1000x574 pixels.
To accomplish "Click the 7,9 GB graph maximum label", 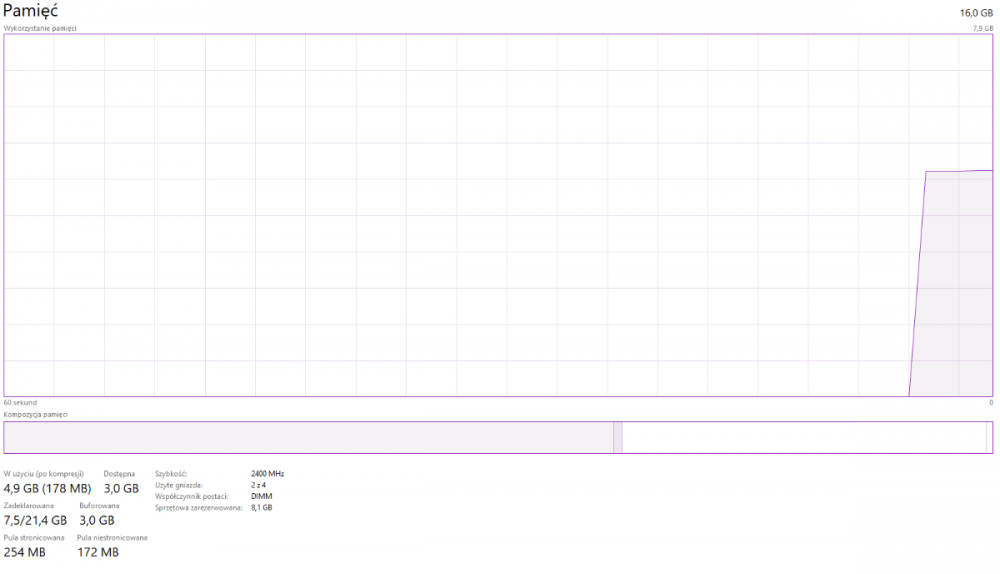I will click(982, 28).
